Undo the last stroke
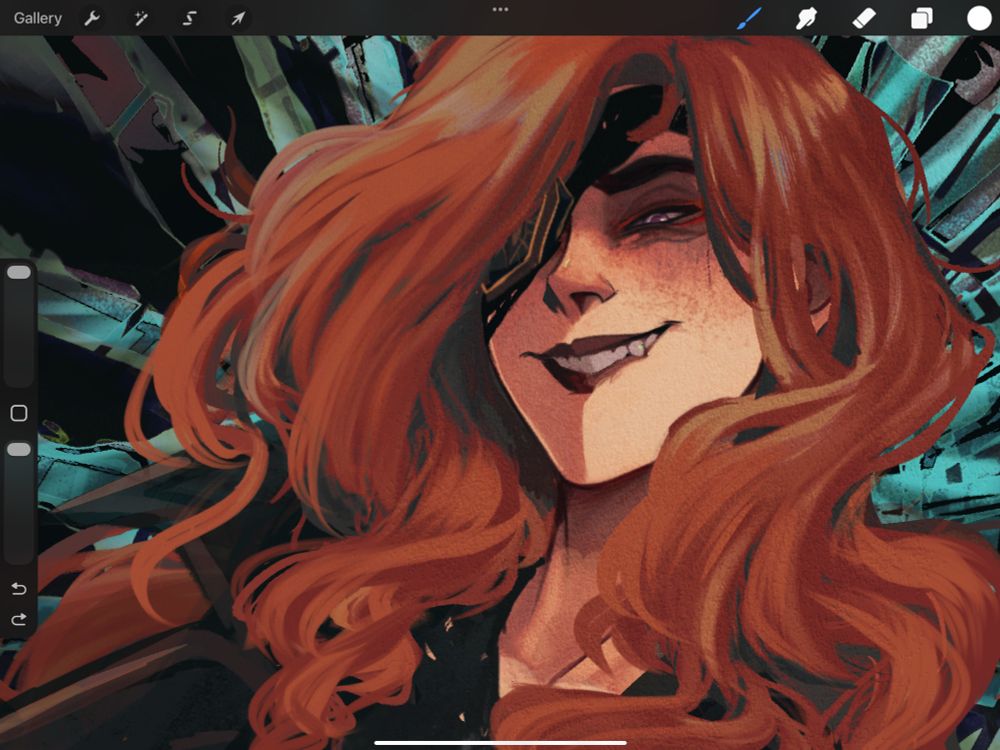Image resolution: width=1000 pixels, height=750 pixels. [x=18, y=588]
